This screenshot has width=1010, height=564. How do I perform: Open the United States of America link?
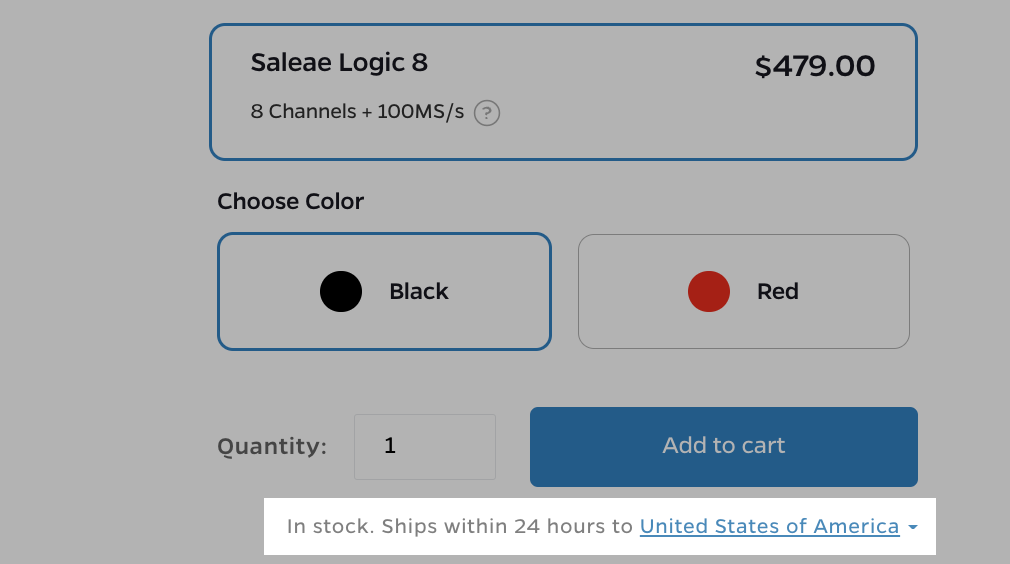click(769, 526)
